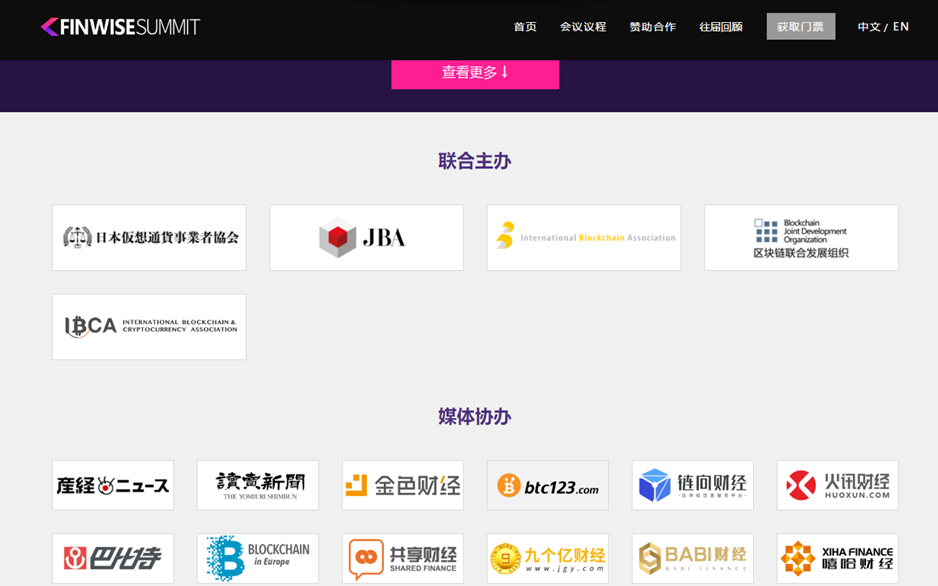Viewport: 938px width, 586px height.
Task: Click the 金色财经 logo
Action: click(x=403, y=485)
